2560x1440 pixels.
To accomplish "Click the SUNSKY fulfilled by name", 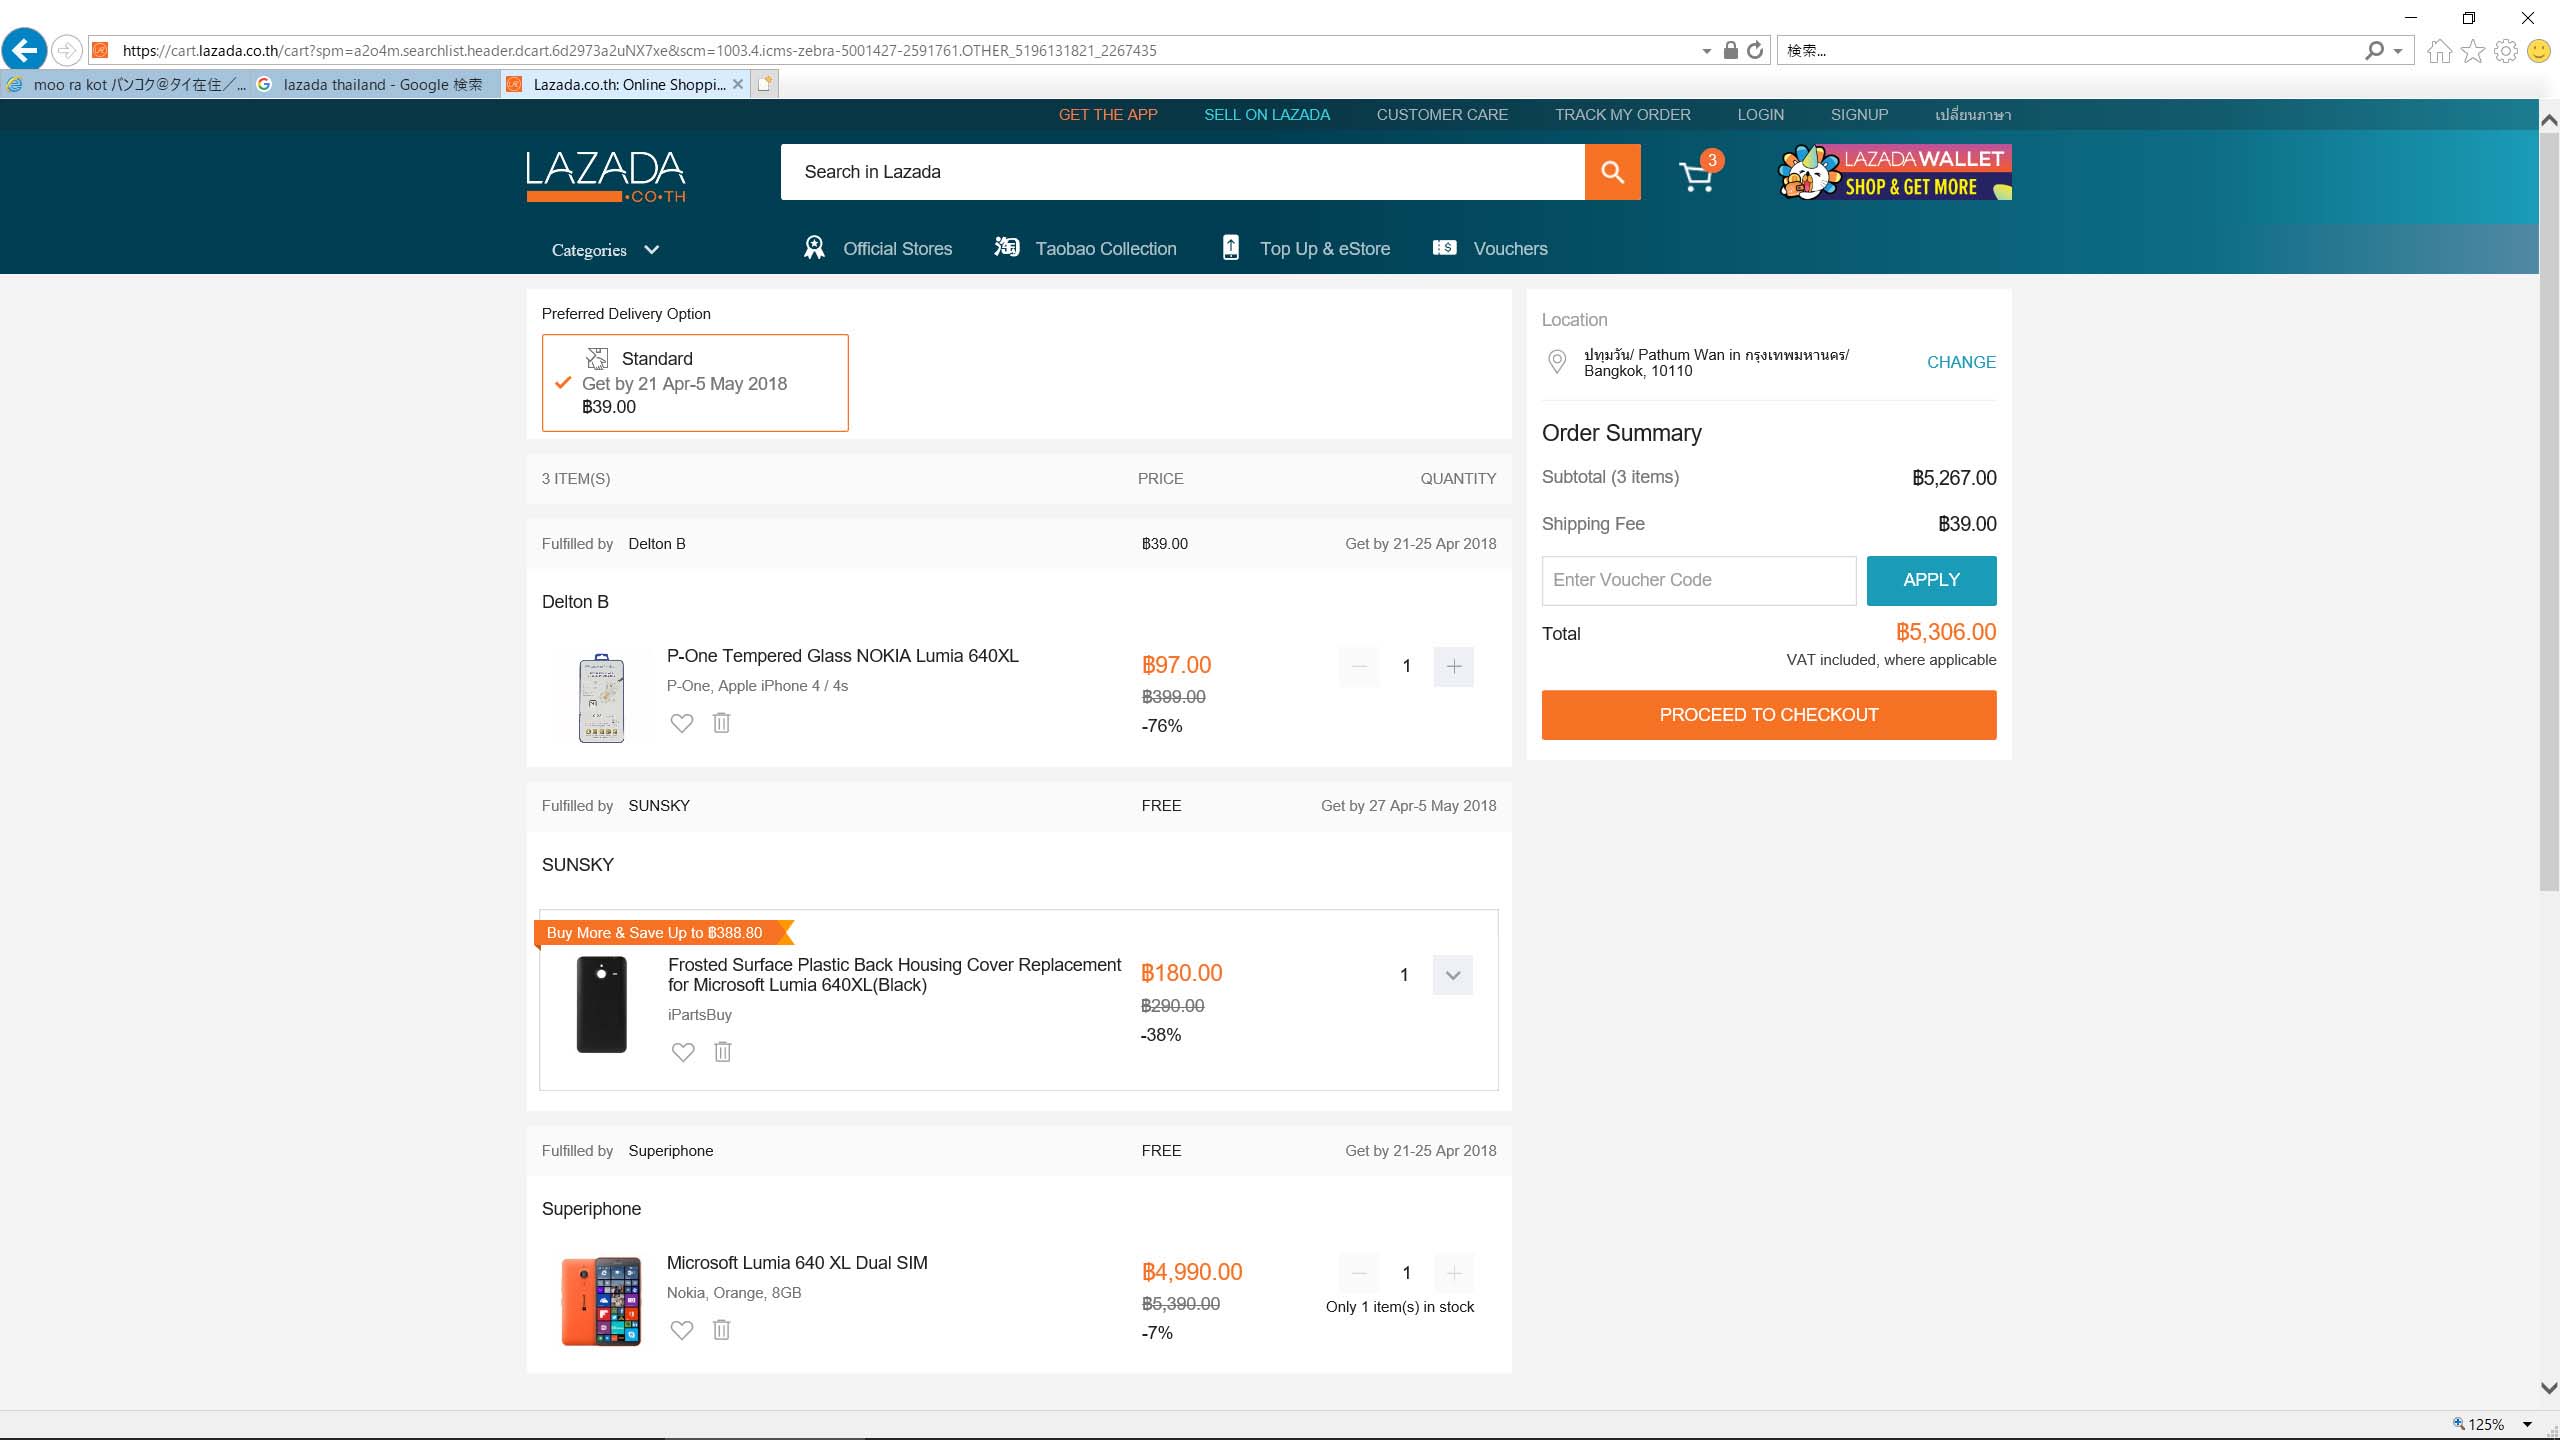I will tap(659, 806).
